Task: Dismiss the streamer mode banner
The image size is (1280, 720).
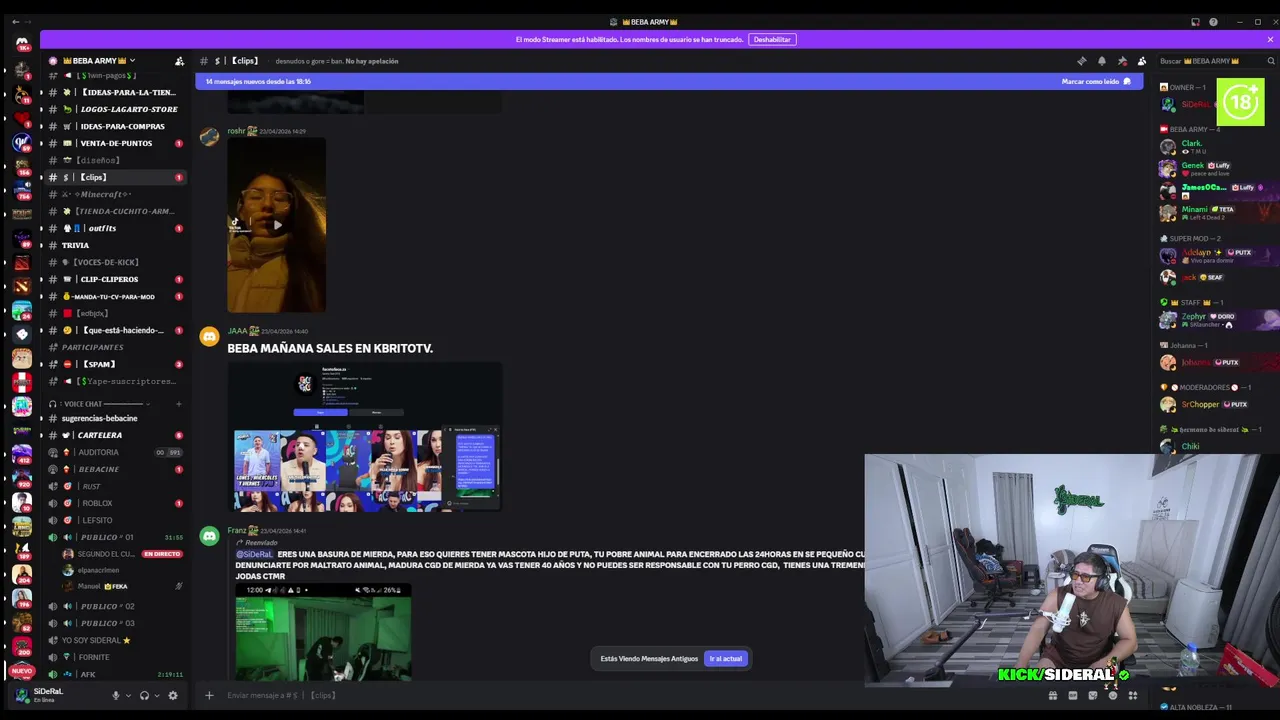Action: point(1270,40)
